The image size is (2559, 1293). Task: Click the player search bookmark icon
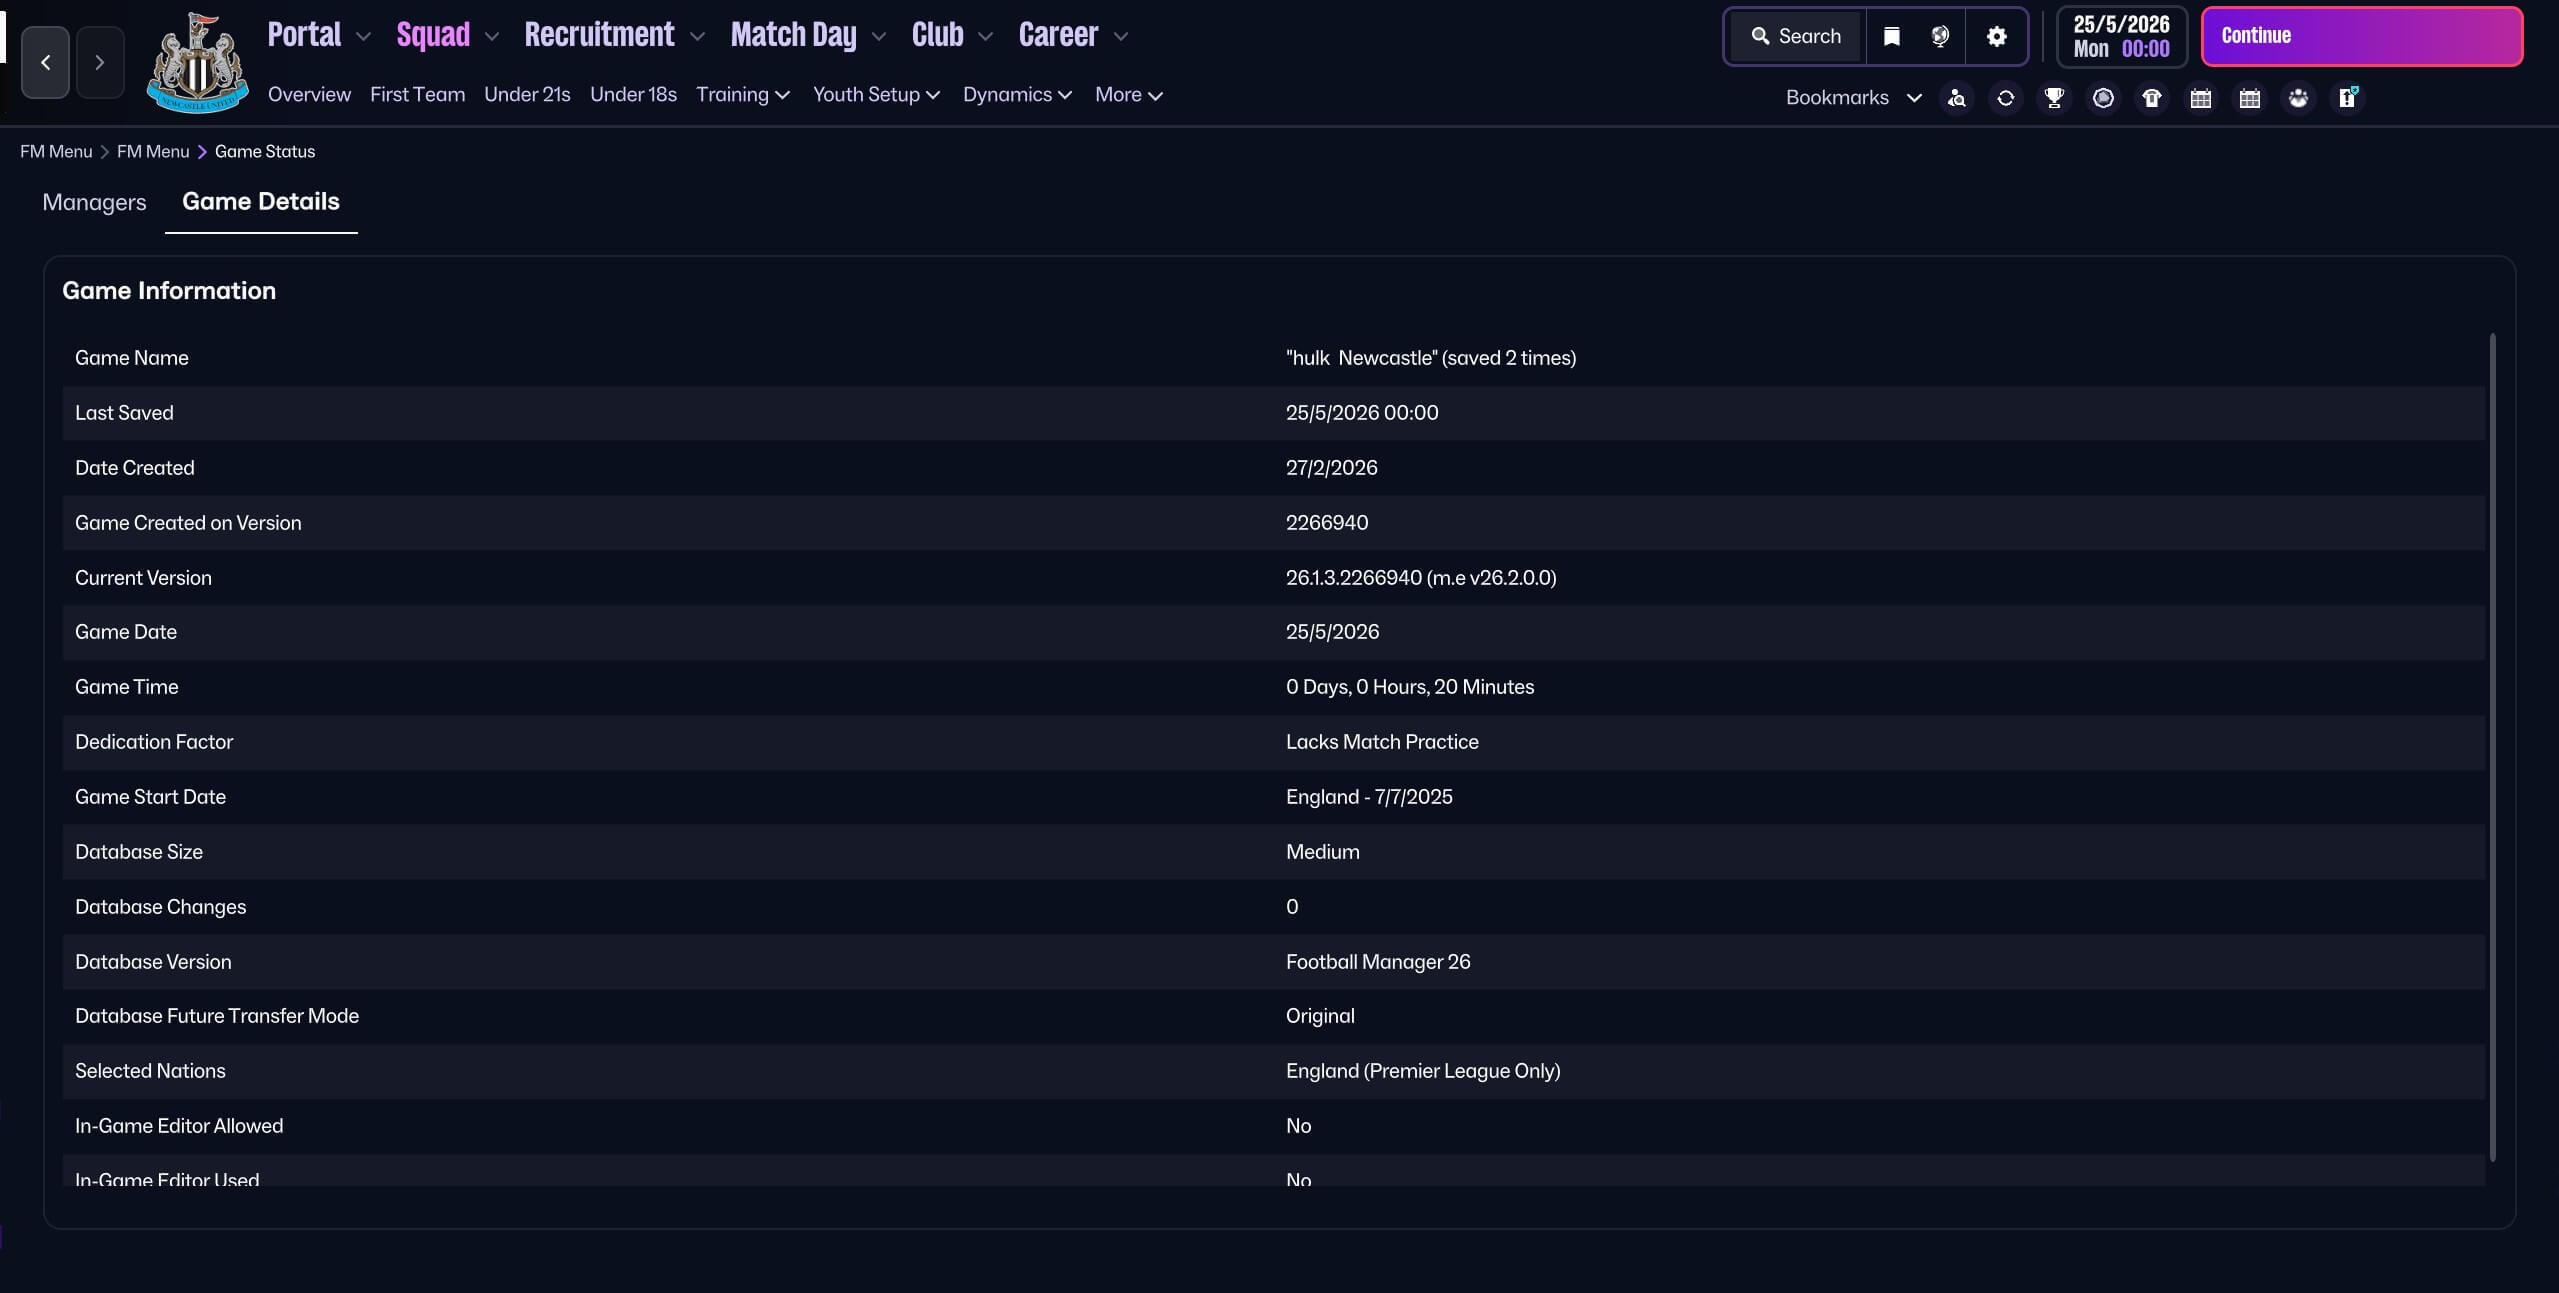tap(1956, 98)
